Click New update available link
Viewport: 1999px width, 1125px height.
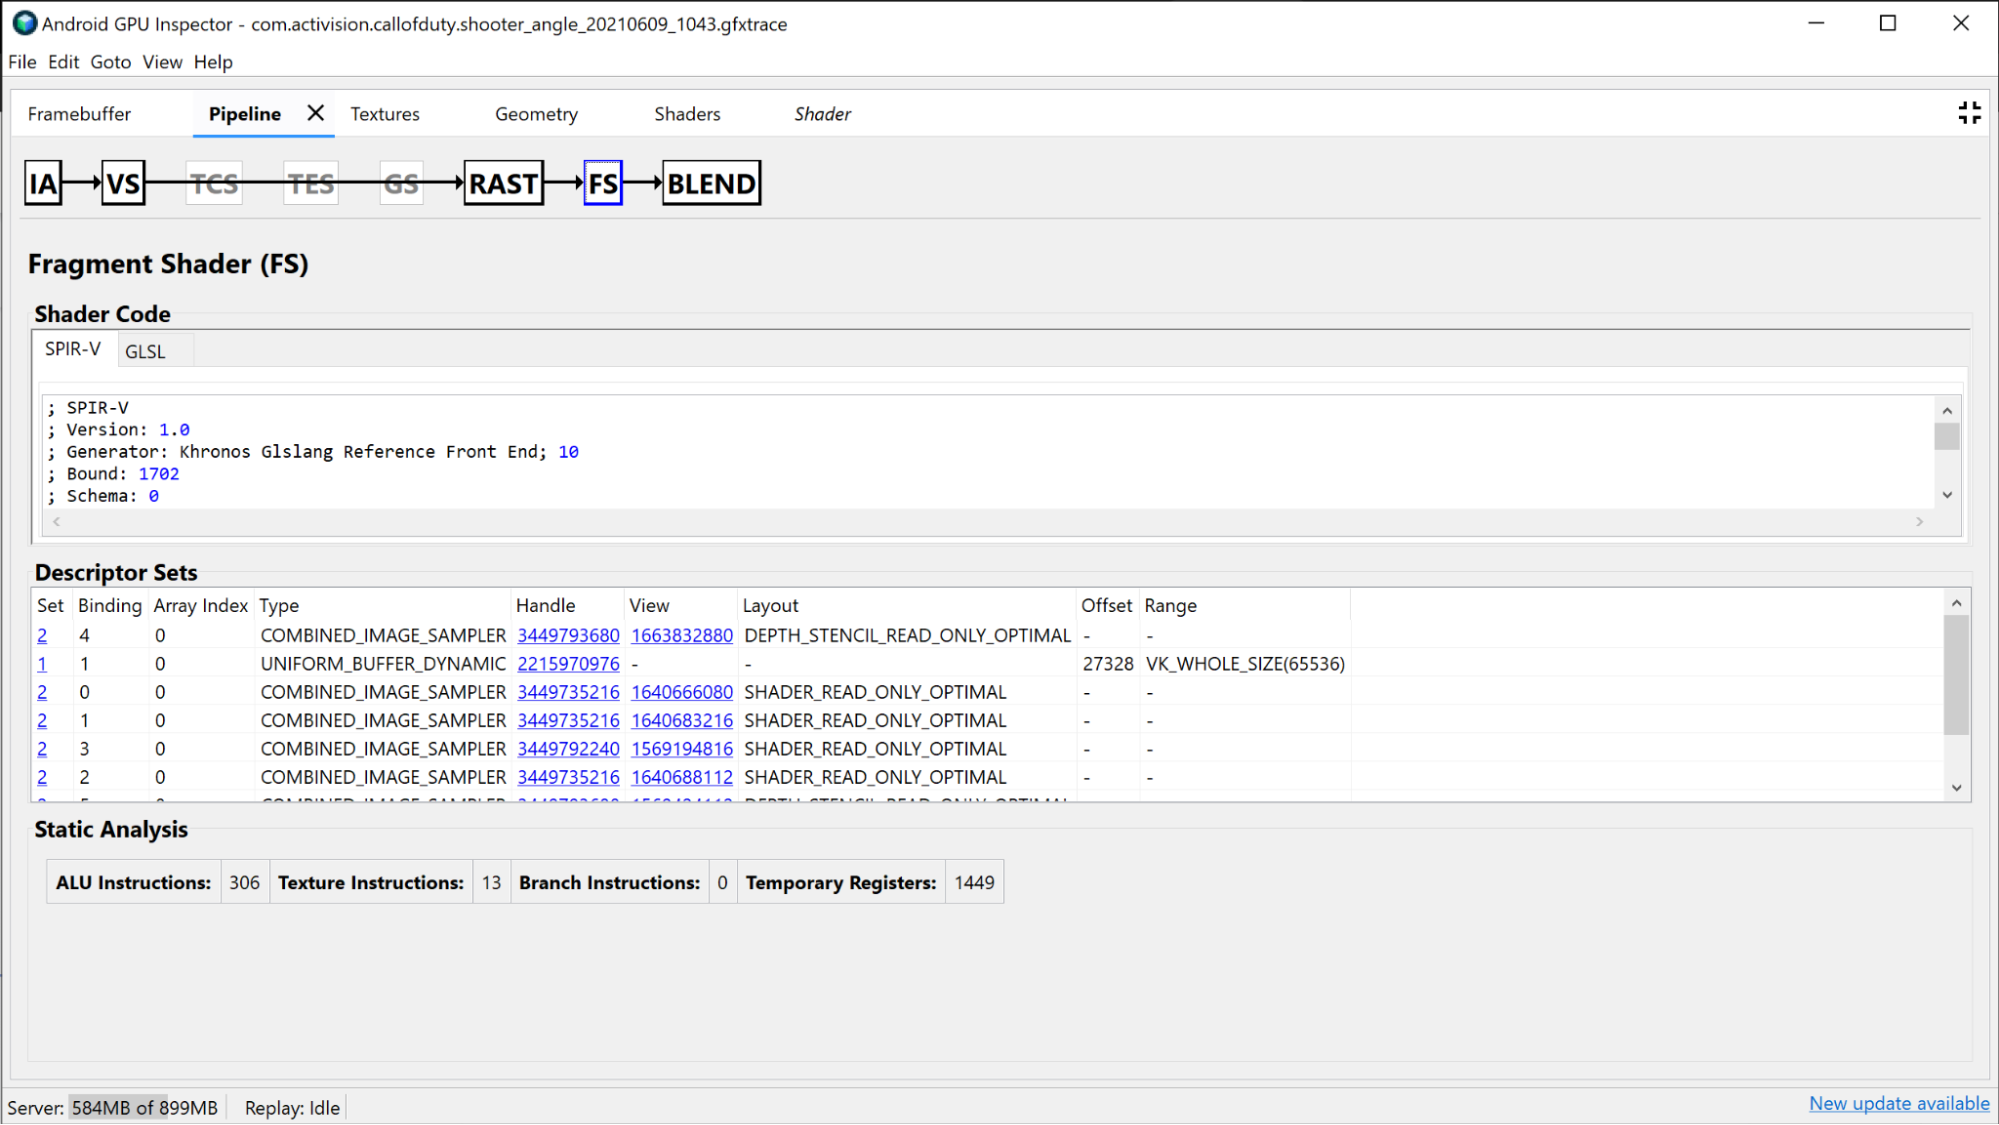pos(1900,1106)
